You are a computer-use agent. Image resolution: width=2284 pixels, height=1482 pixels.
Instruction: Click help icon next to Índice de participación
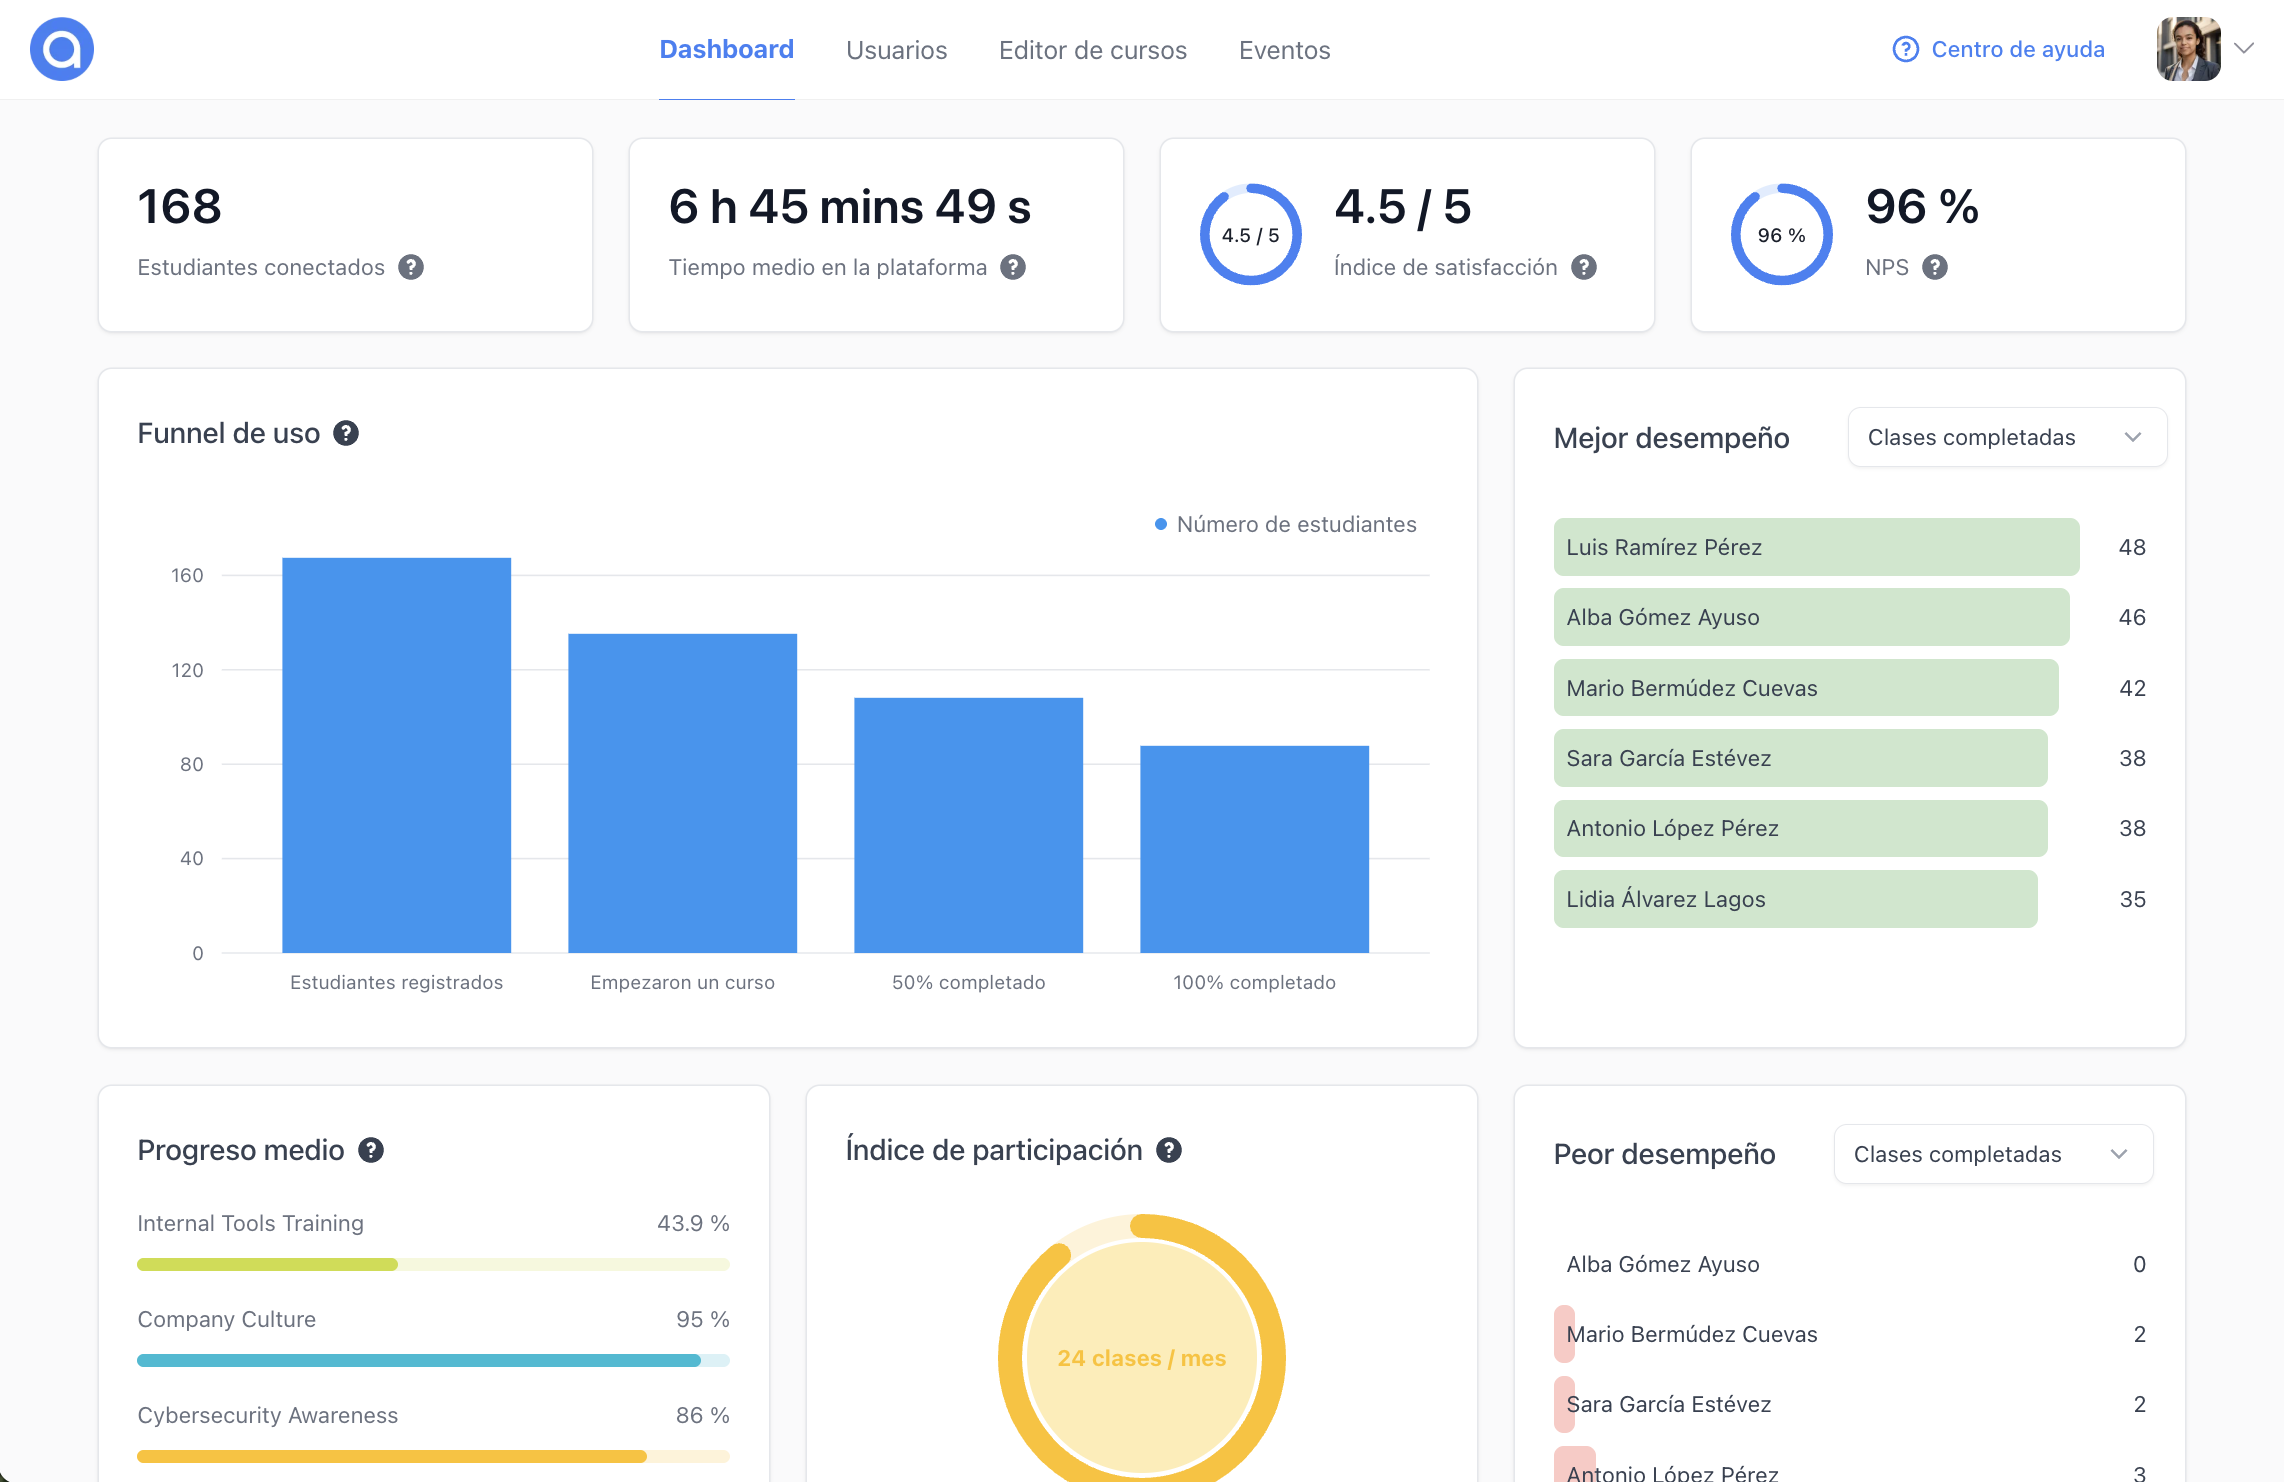[1169, 1150]
